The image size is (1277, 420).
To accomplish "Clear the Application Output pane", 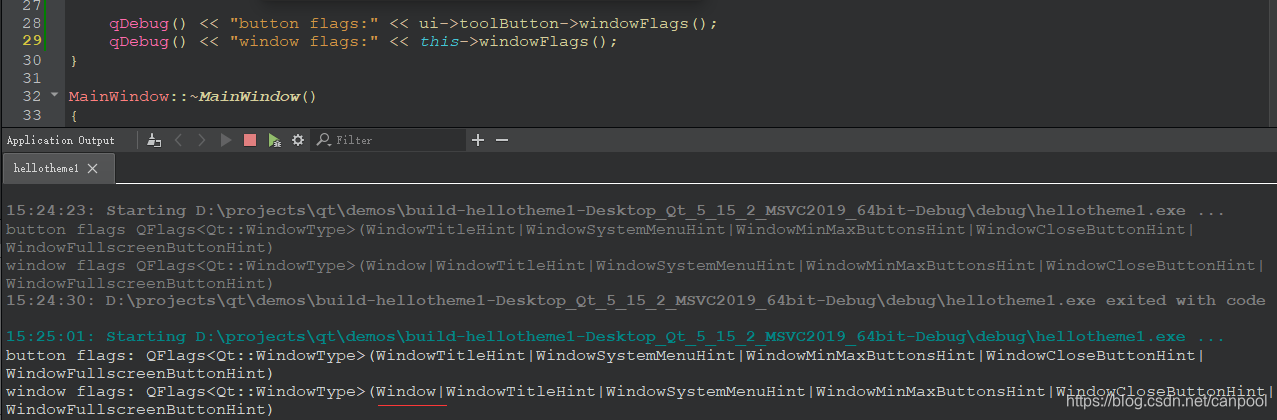I will coord(154,141).
